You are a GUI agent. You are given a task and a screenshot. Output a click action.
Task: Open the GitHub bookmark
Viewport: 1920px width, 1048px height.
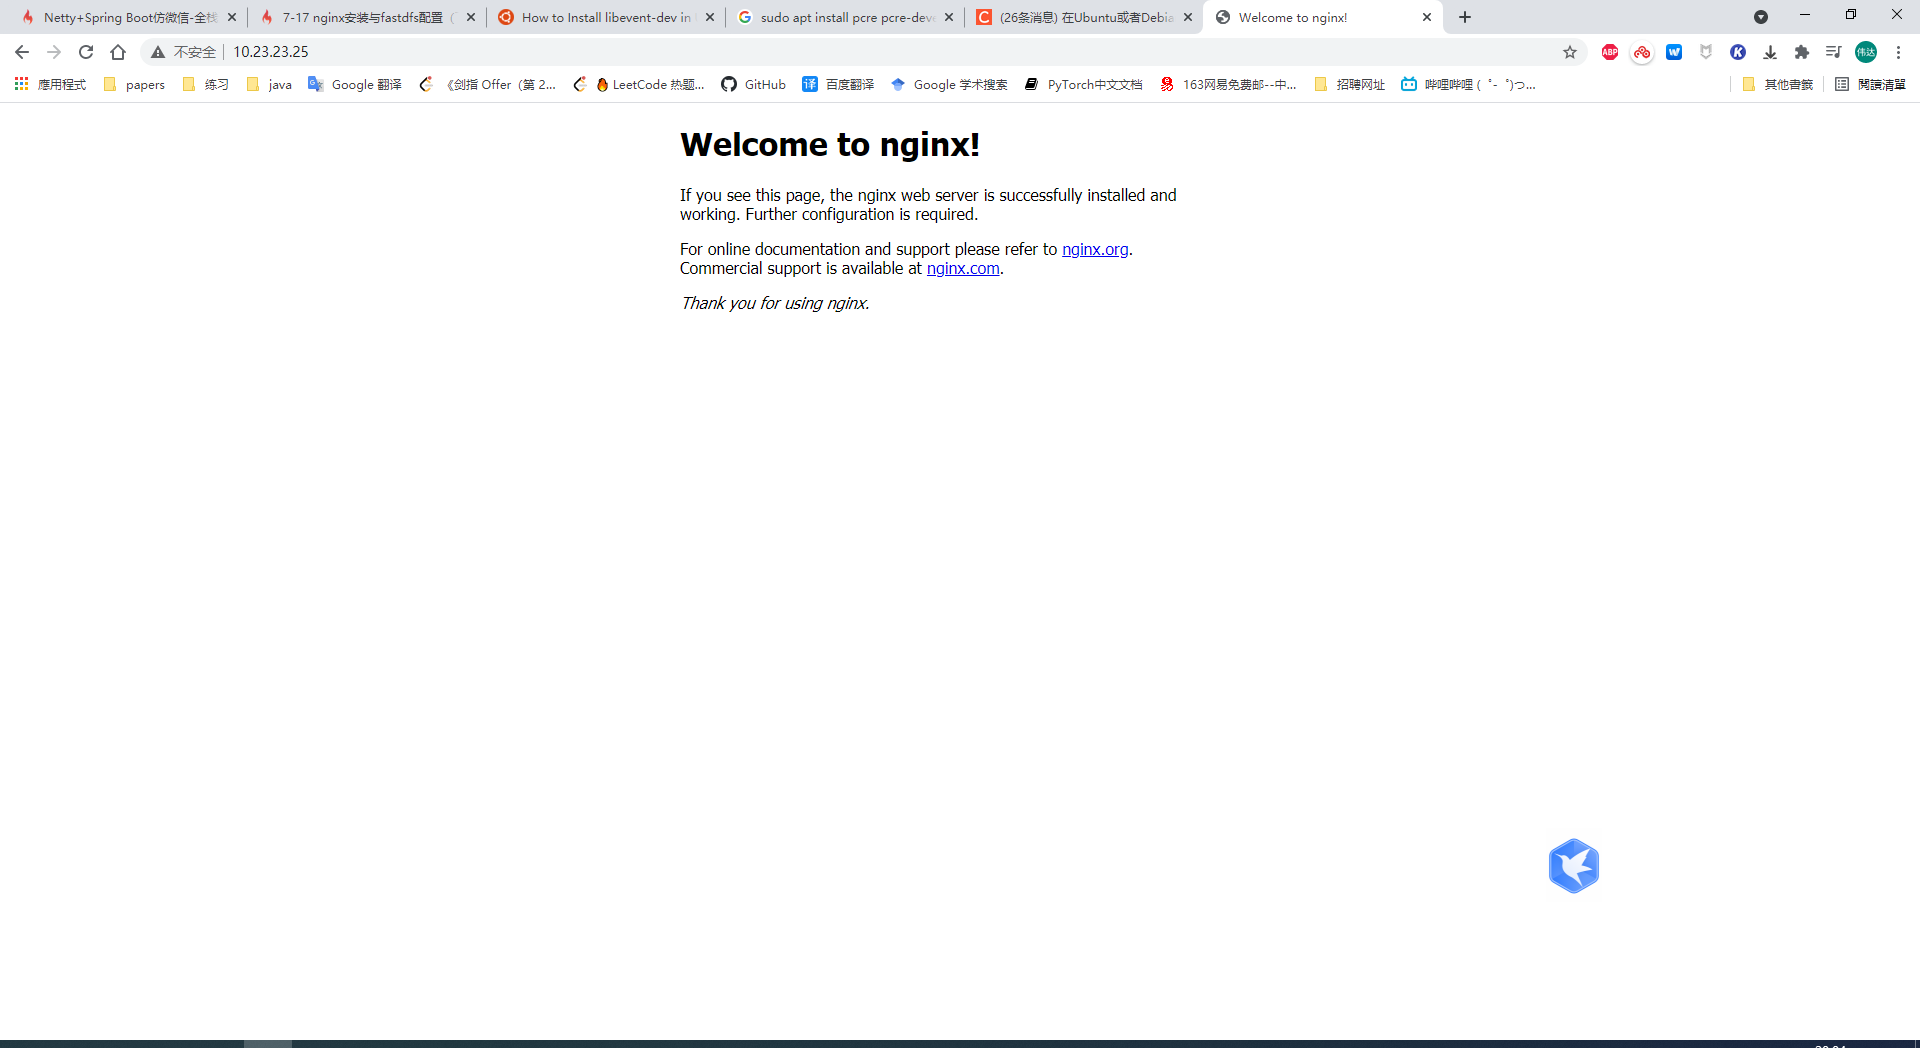(x=754, y=84)
